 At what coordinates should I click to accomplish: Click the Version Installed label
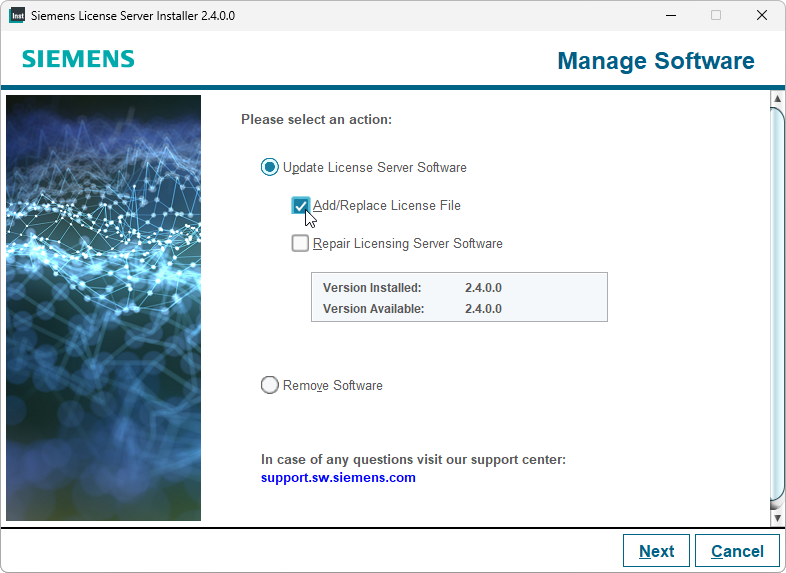(x=372, y=288)
